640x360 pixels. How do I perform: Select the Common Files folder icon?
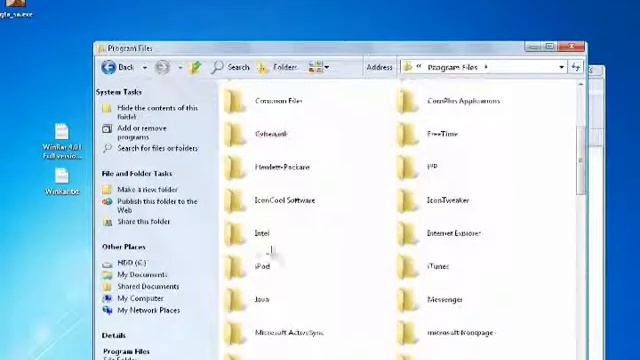pyautogui.click(x=235, y=101)
